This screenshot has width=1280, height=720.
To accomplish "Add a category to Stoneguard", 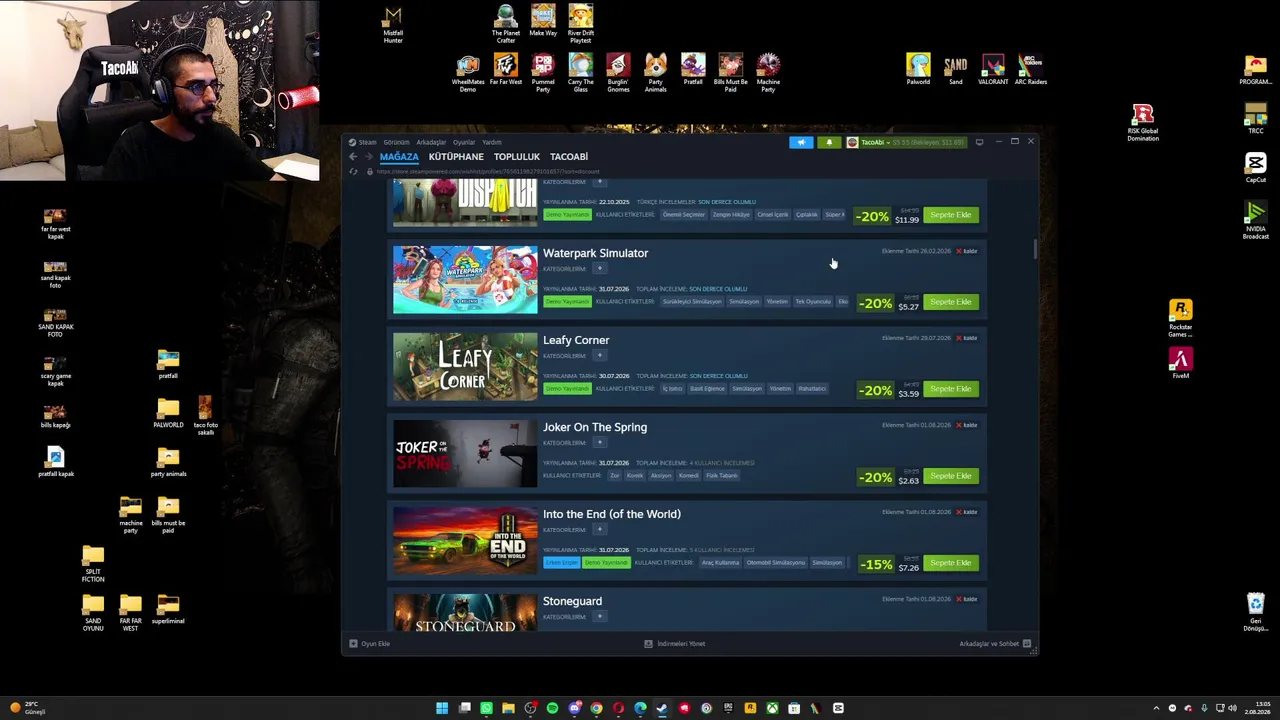I will [599, 617].
